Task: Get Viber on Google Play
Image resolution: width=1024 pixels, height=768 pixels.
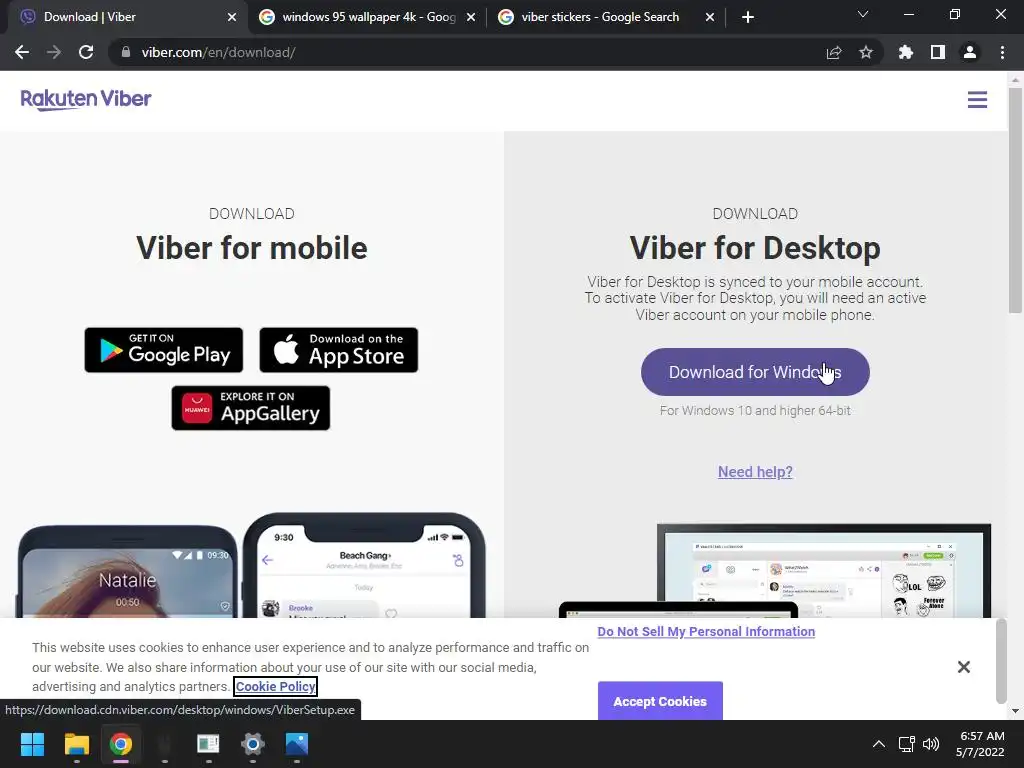Action: [x=163, y=350]
